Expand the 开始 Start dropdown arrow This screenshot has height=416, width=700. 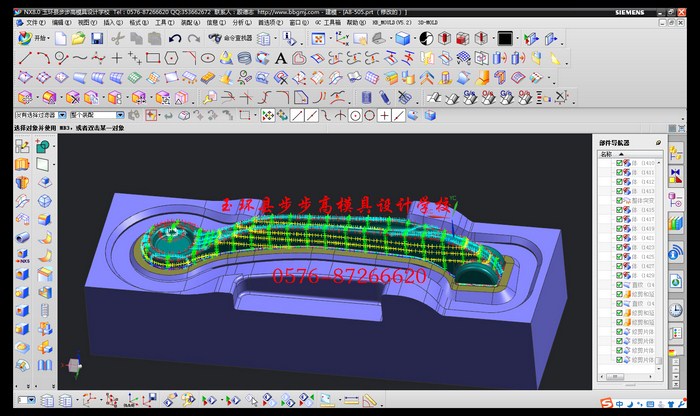pyautogui.click(x=50, y=38)
